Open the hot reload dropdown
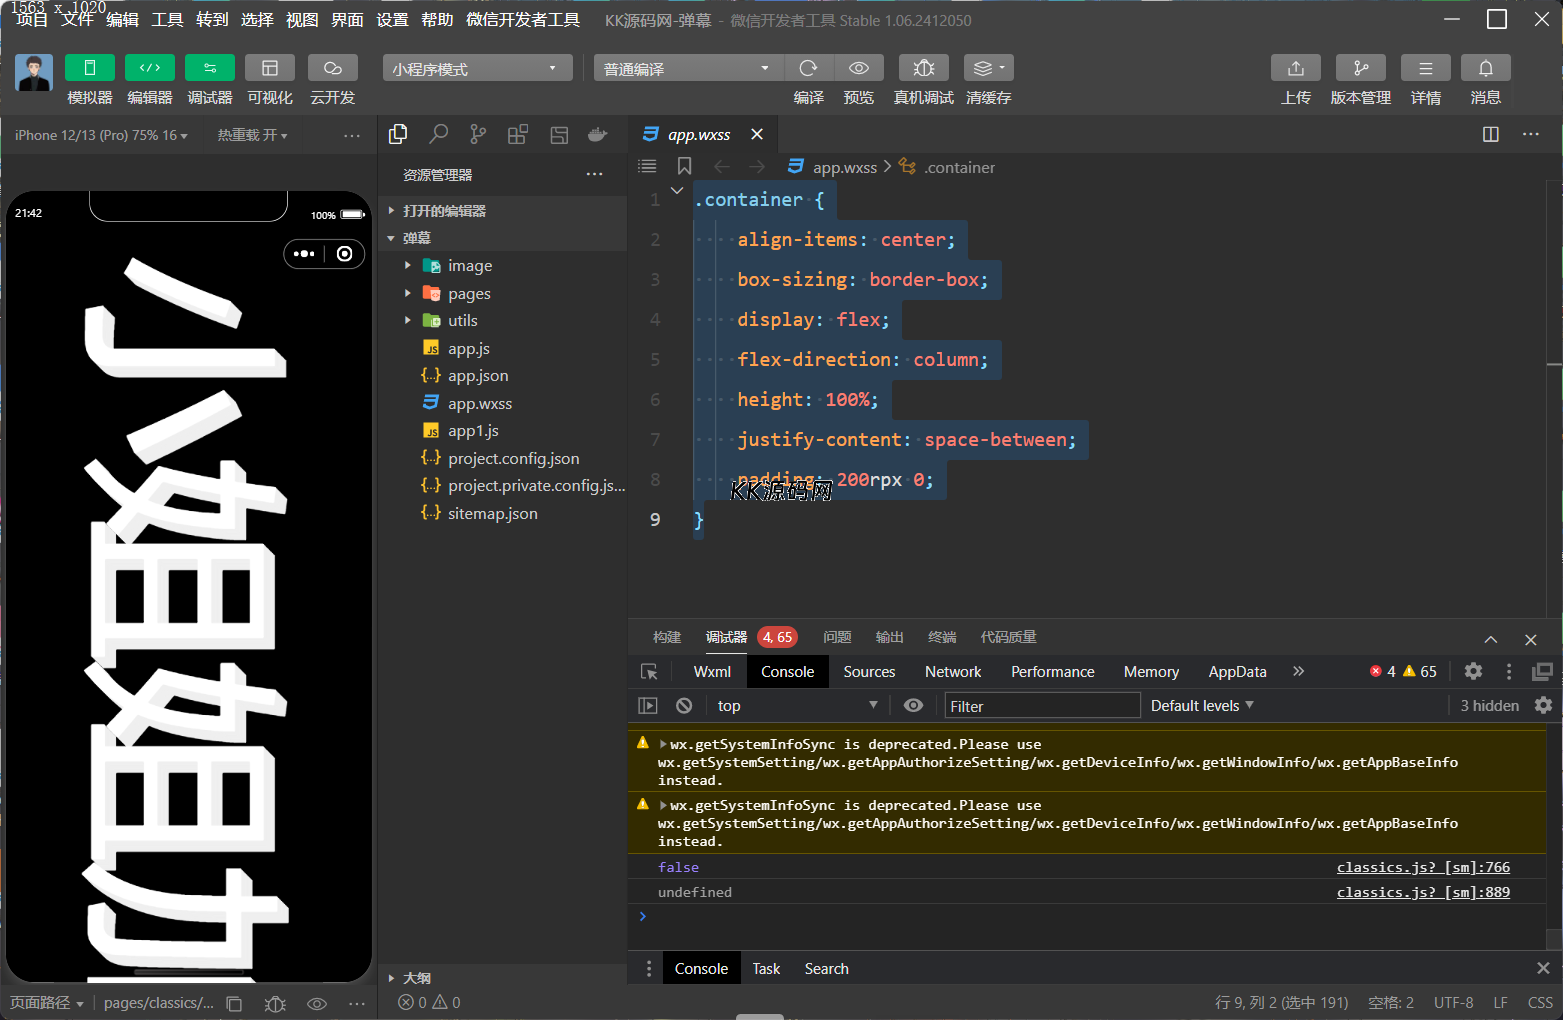Image resolution: width=1563 pixels, height=1020 pixels. coord(252,135)
